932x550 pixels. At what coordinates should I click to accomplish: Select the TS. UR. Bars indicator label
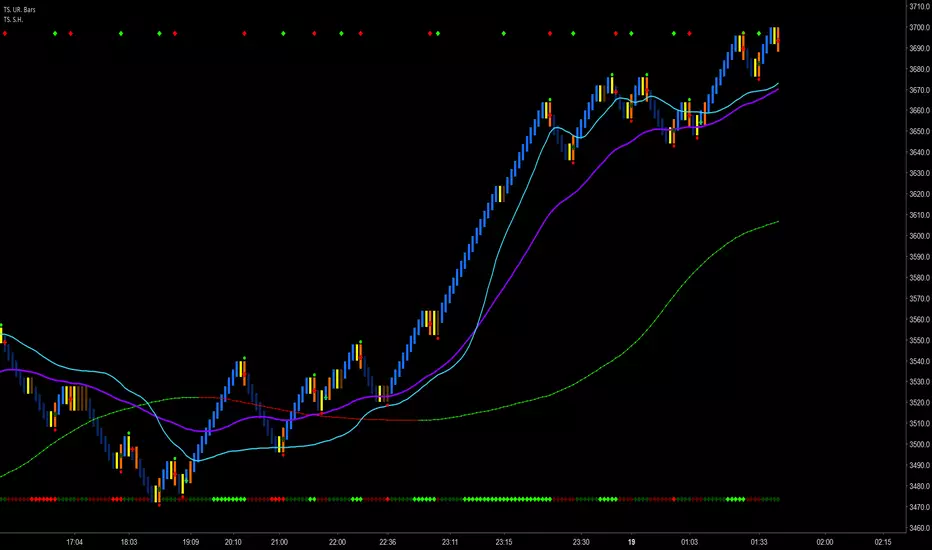point(19,10)
